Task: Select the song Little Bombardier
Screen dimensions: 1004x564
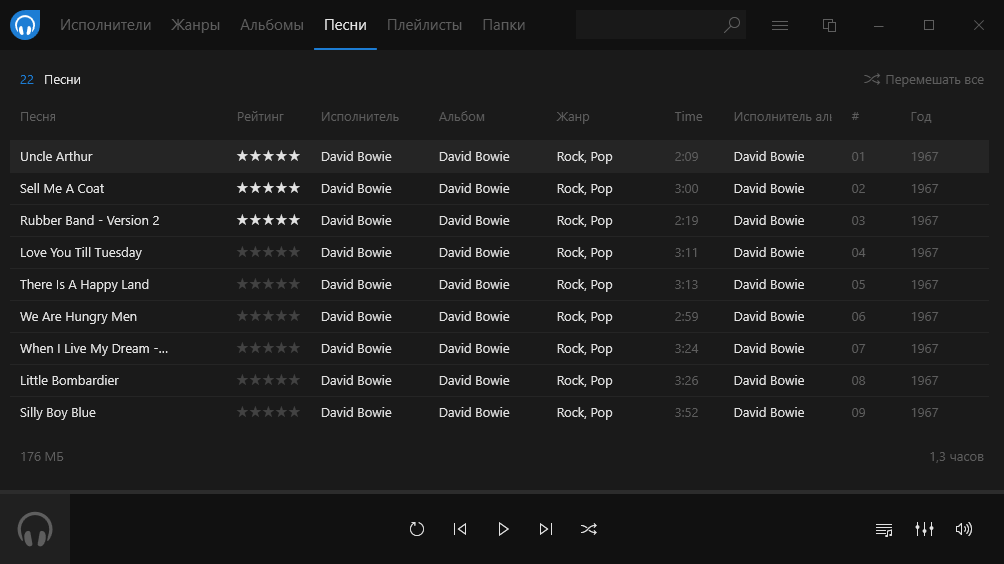Action: tap(69, 380)
